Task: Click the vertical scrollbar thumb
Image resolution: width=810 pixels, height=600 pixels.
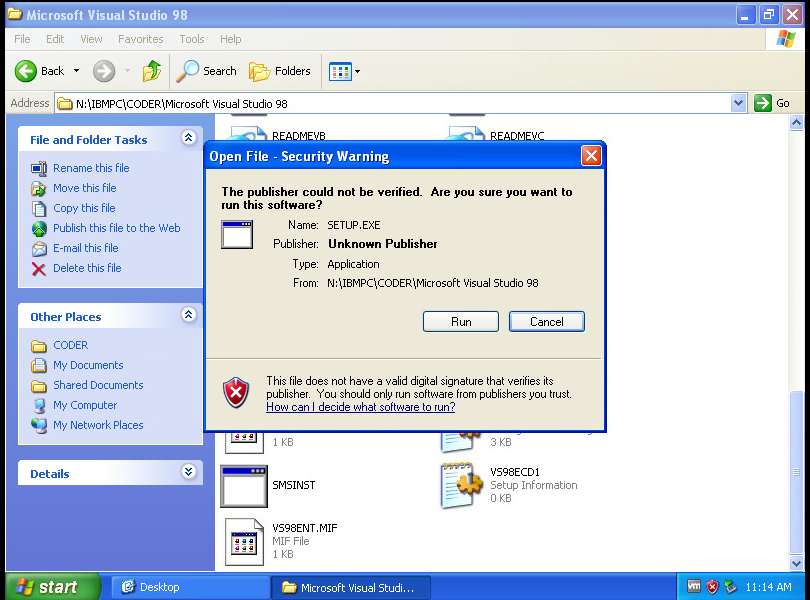Action: [797, 472]
